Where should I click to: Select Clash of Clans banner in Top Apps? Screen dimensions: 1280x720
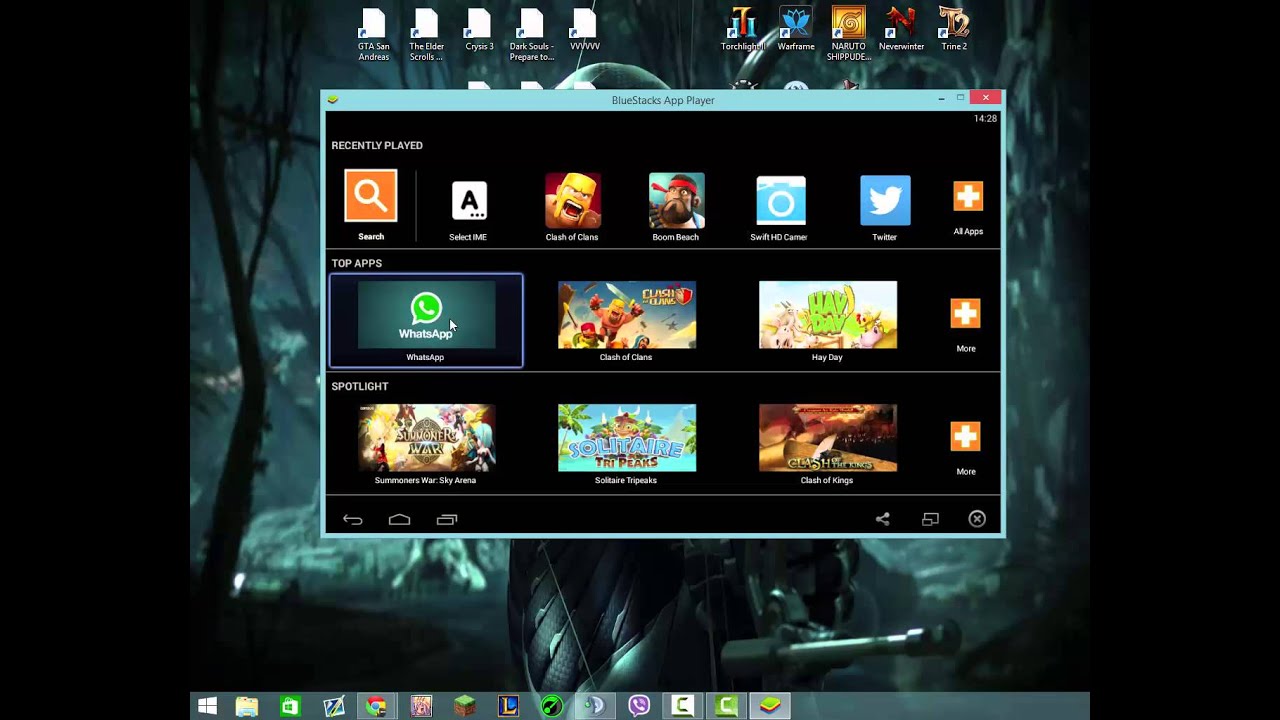[x=627, y=315]
